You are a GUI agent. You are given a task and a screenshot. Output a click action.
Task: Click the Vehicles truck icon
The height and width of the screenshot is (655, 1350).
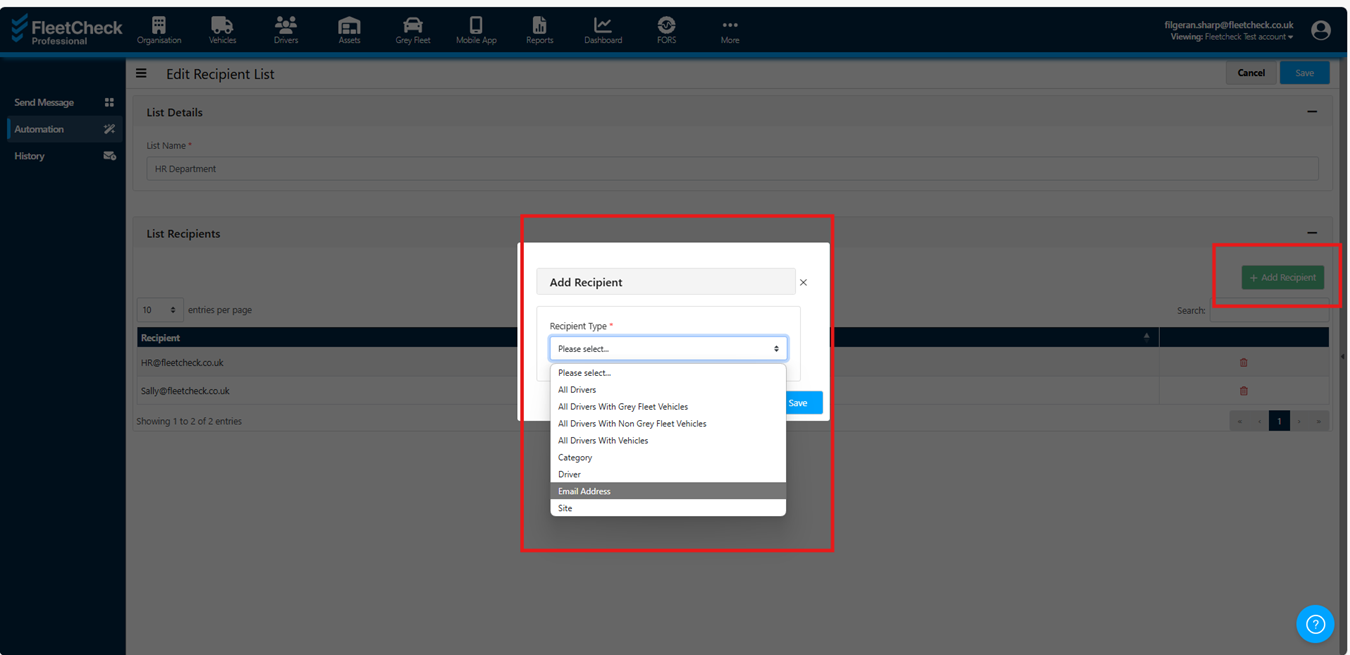pyautogui.click(x=222, y=26)
